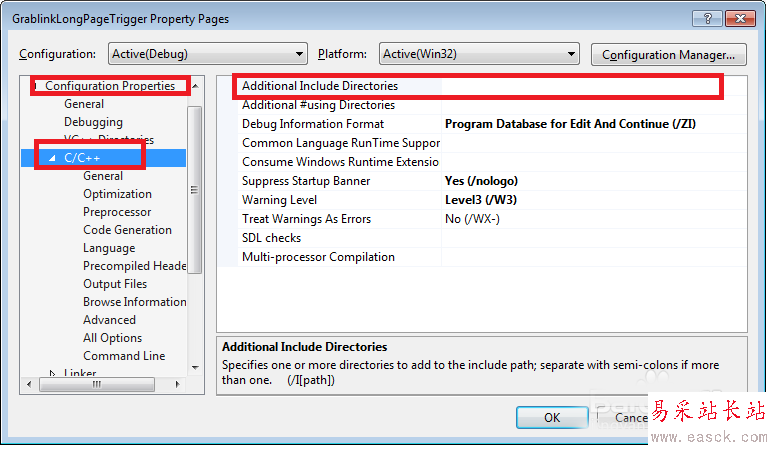
Task: Select Optimization under C/C++
Action: point(117,194)
